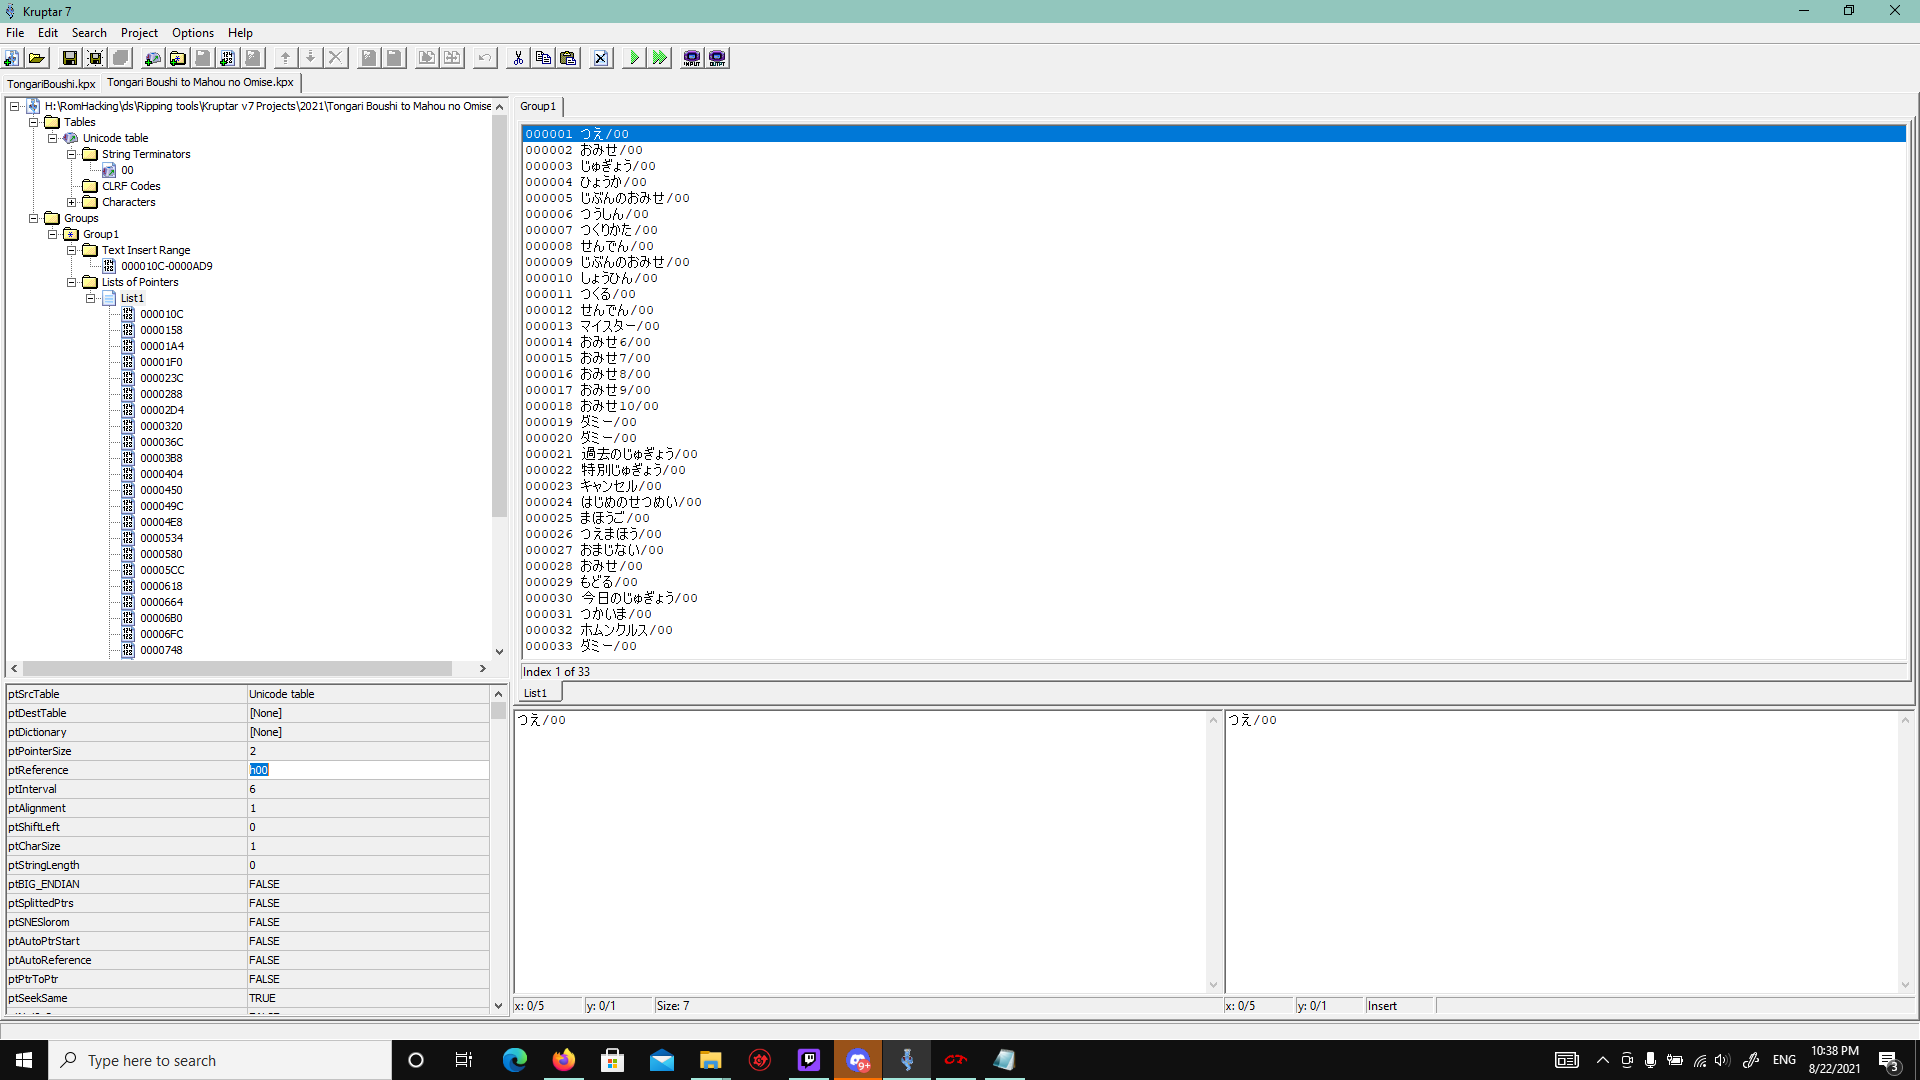The height and width of the screenshot is (1080, 1920).
Task: Click into the right translated text editor pane
Action: 1561,851
